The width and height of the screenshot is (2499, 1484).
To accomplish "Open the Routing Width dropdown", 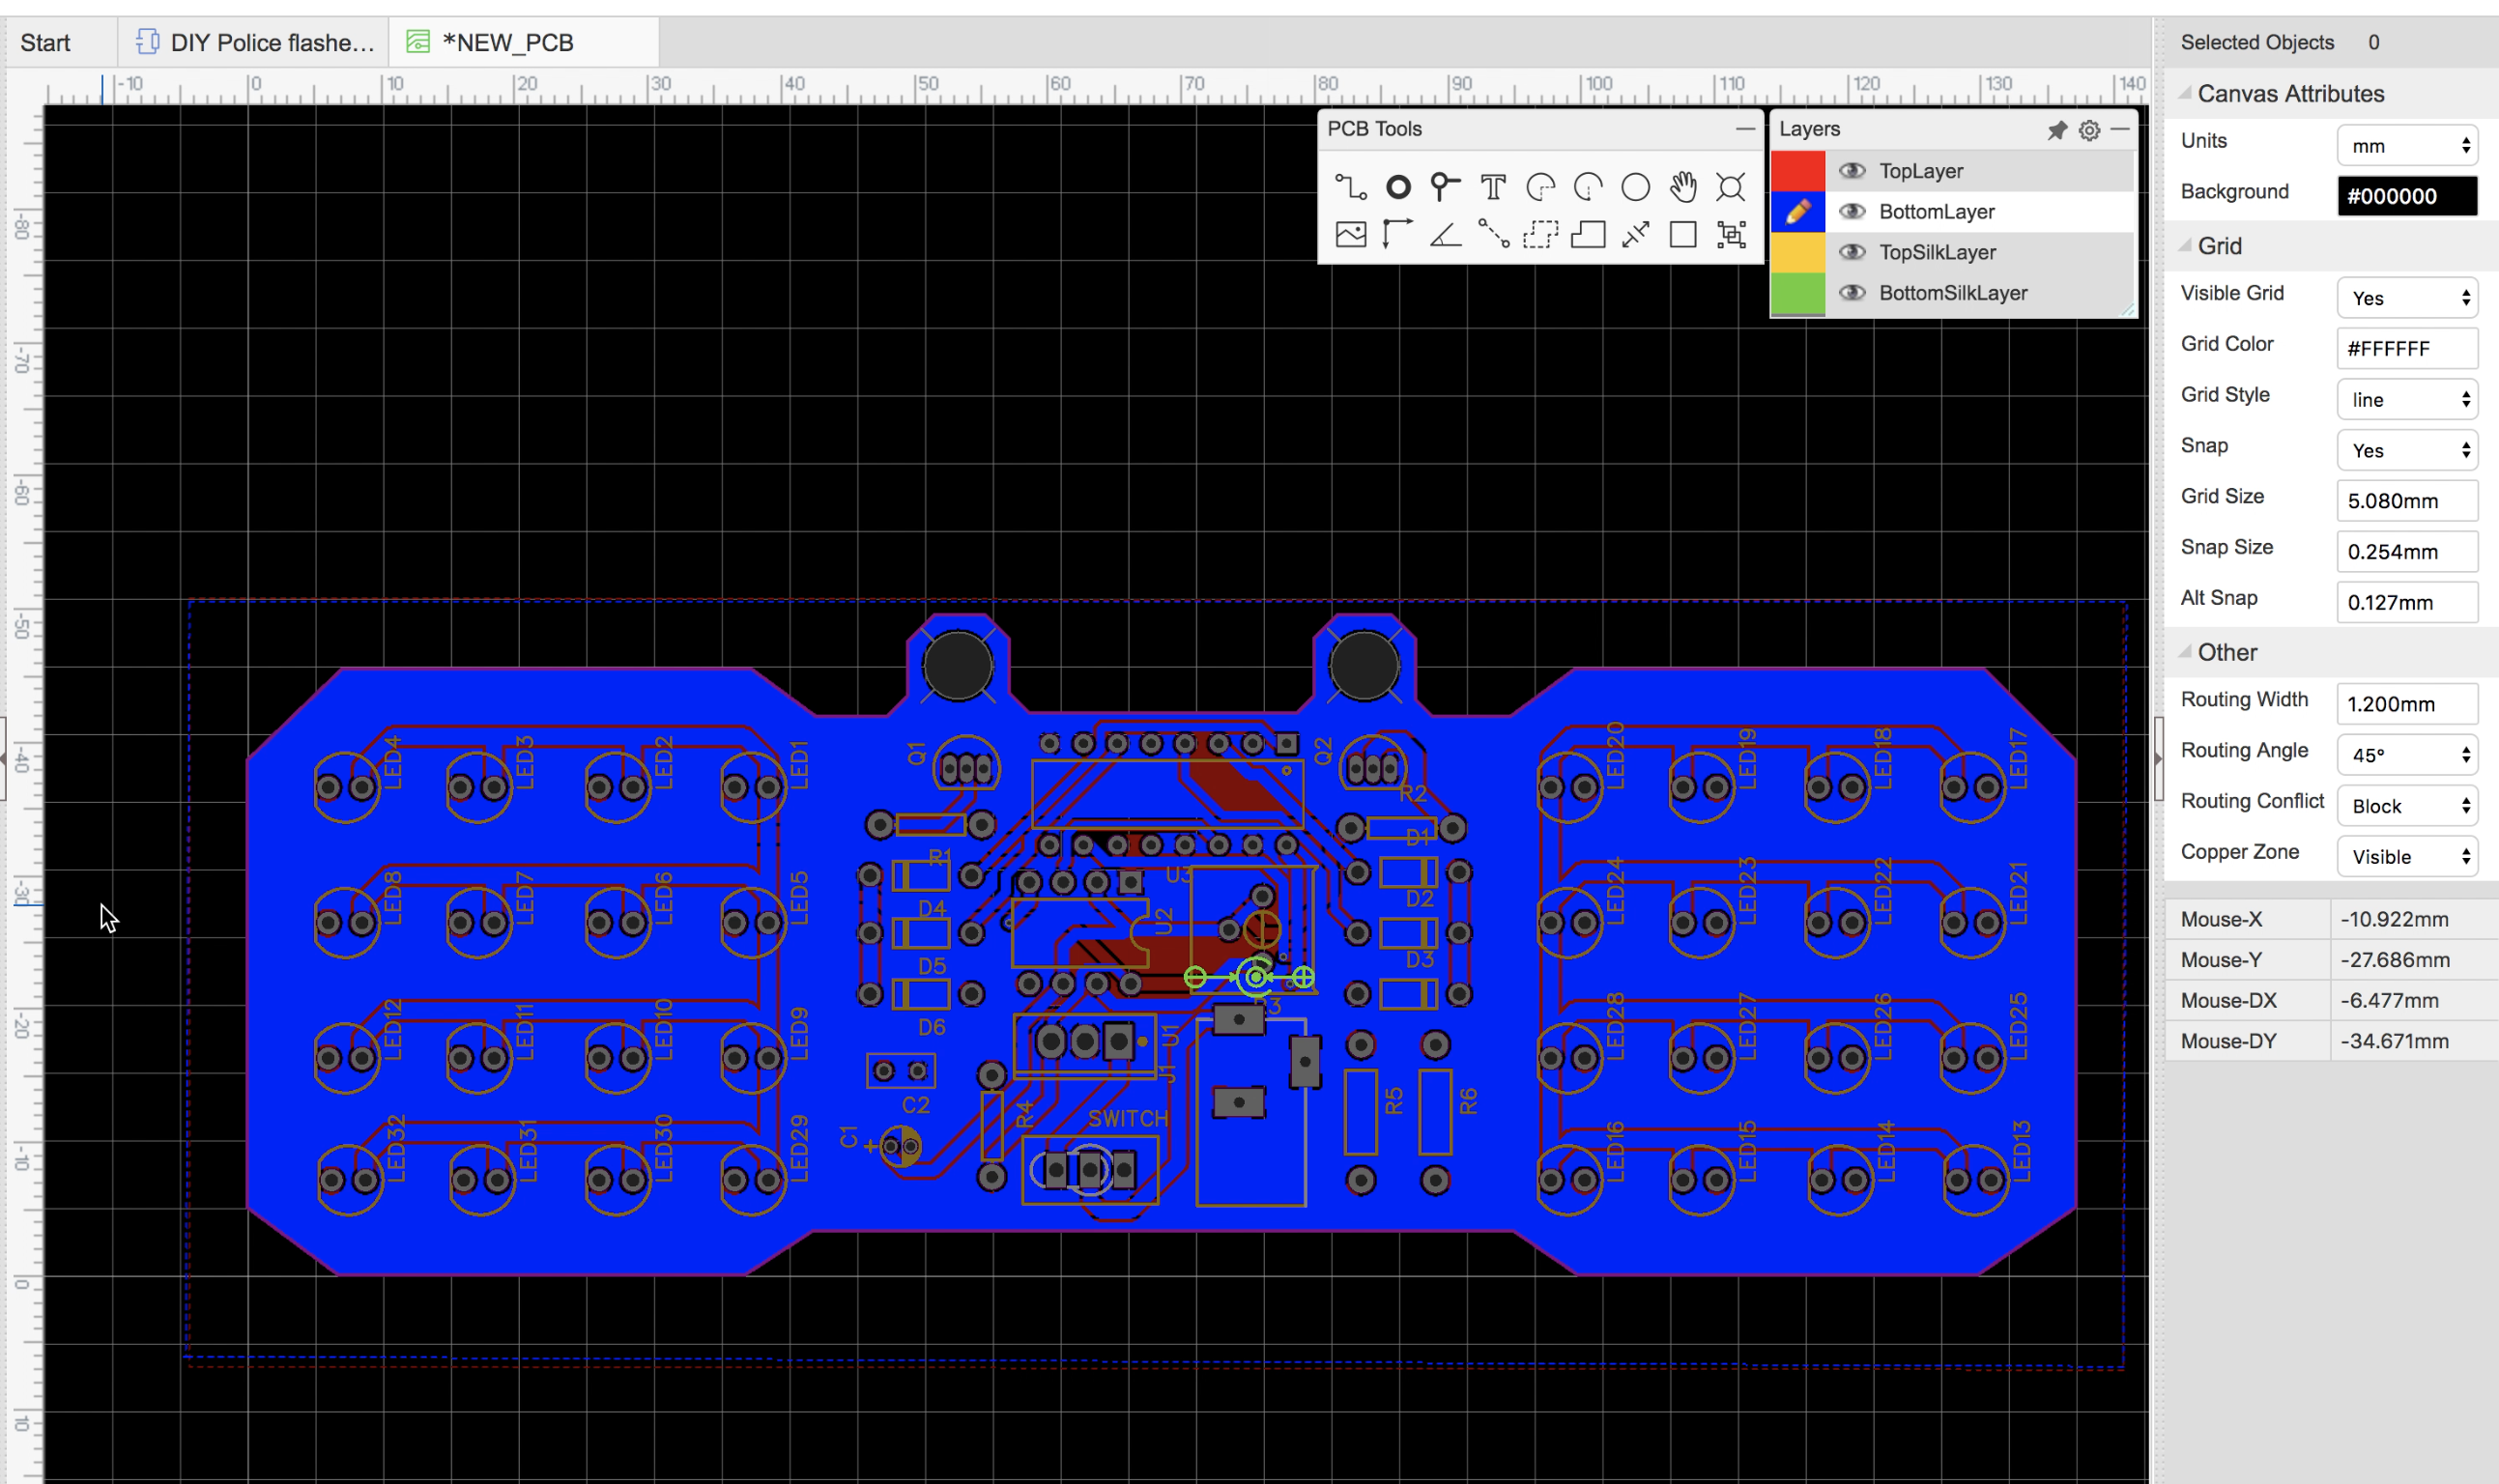I will pyautogui.click(x=2405, y=703).
